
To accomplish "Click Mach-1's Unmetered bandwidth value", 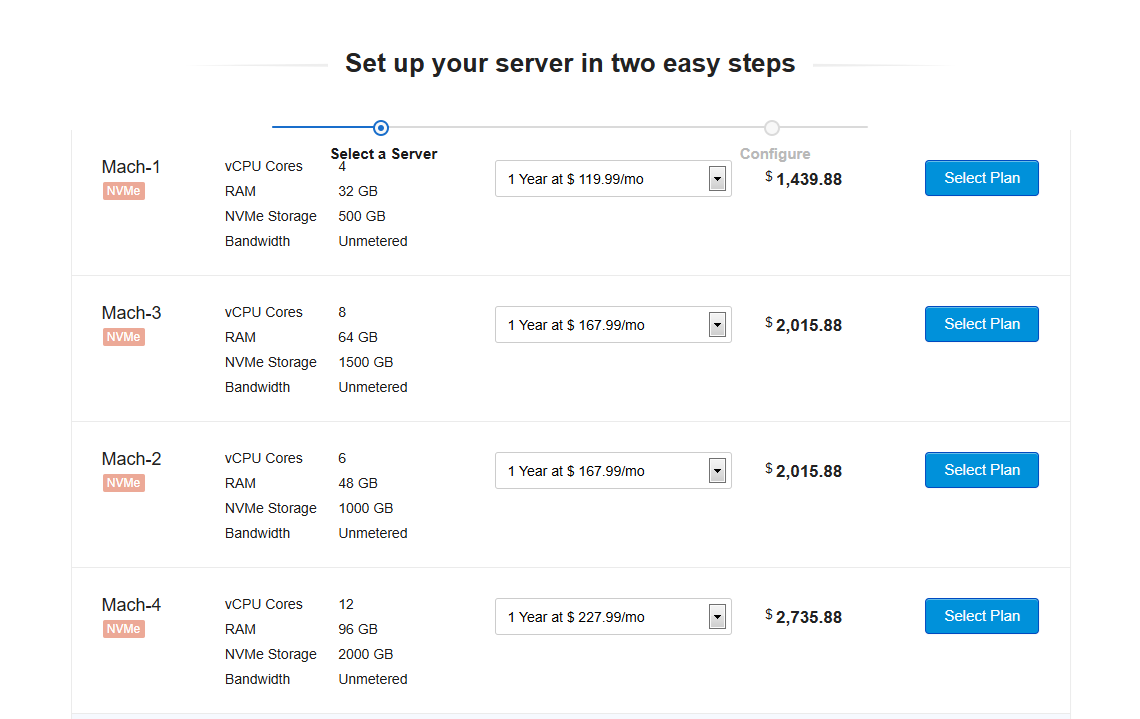I will (373, 241).
